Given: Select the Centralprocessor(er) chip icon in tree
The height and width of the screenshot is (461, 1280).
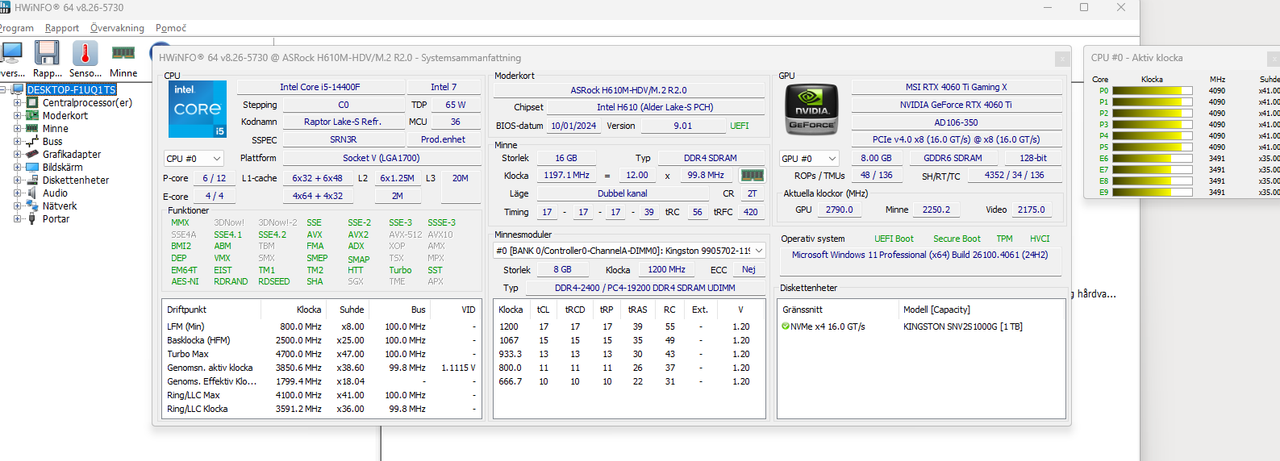Looking at the screenshot, I should (34, 102).
